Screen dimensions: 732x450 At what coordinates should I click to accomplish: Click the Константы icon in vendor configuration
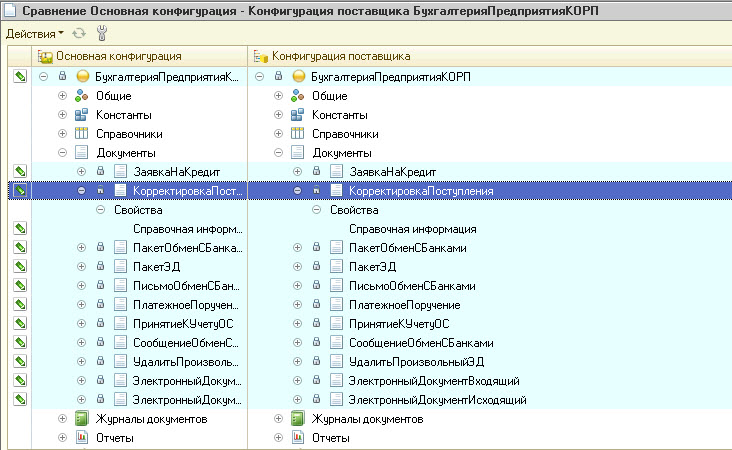point(297,114)
